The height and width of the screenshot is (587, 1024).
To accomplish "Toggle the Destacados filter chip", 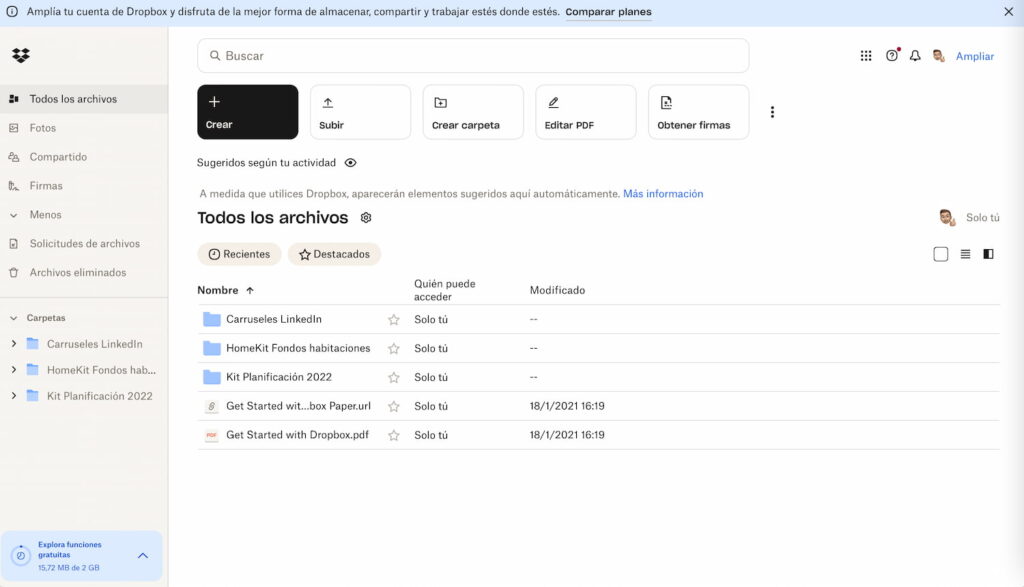I will coord(334,254).
